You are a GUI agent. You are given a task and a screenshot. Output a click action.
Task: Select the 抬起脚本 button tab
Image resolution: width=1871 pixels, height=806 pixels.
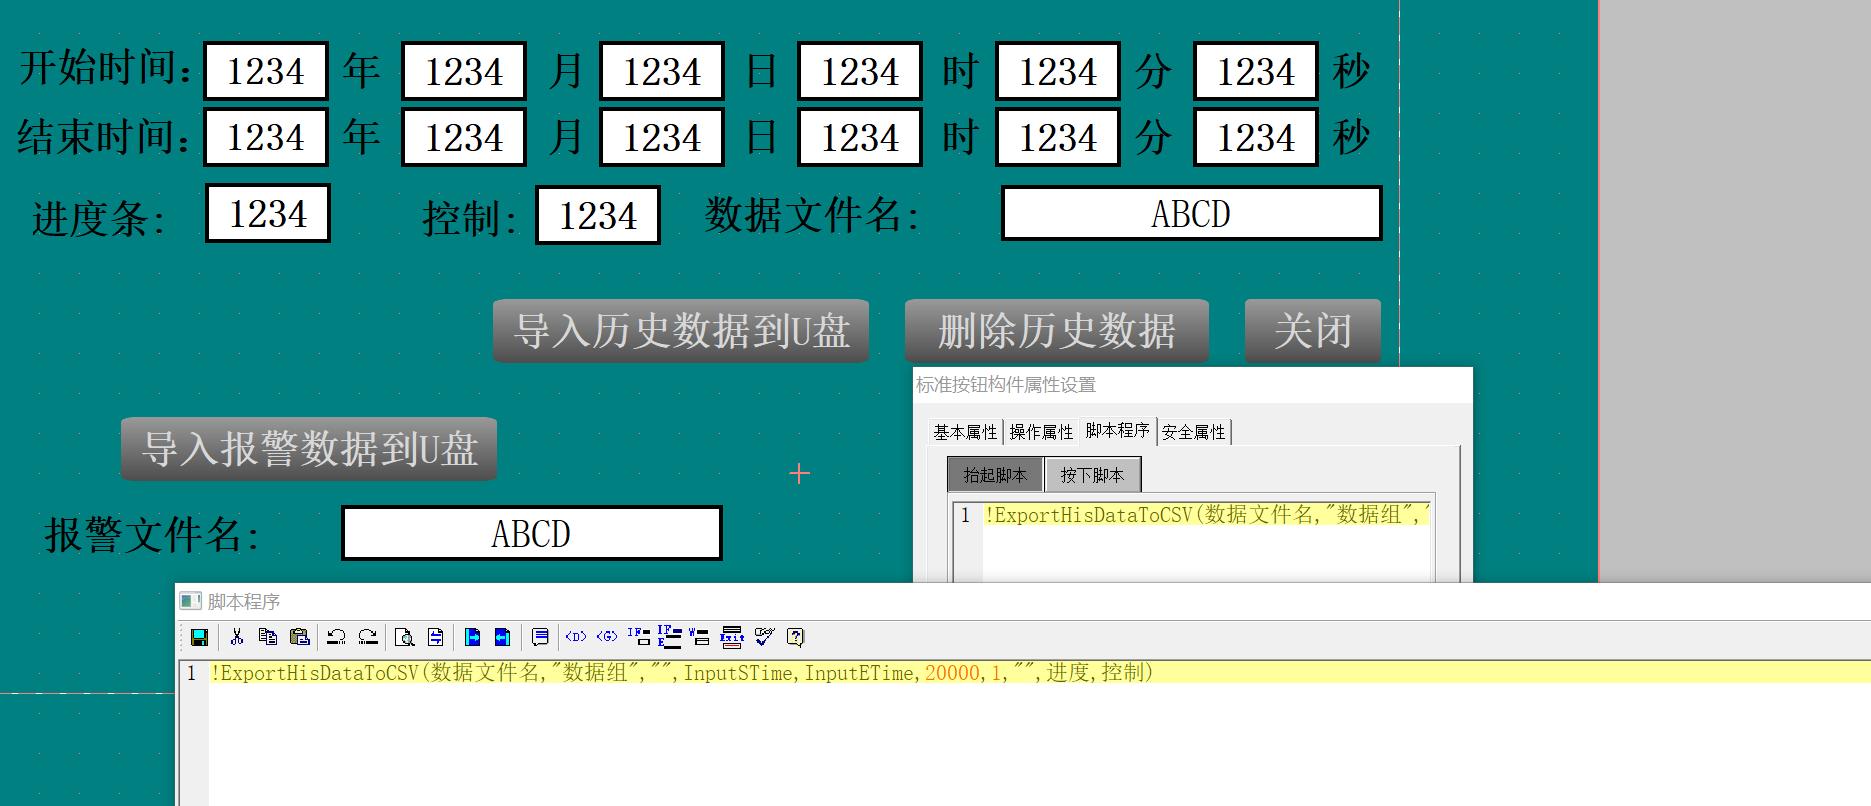pos(995,475)
